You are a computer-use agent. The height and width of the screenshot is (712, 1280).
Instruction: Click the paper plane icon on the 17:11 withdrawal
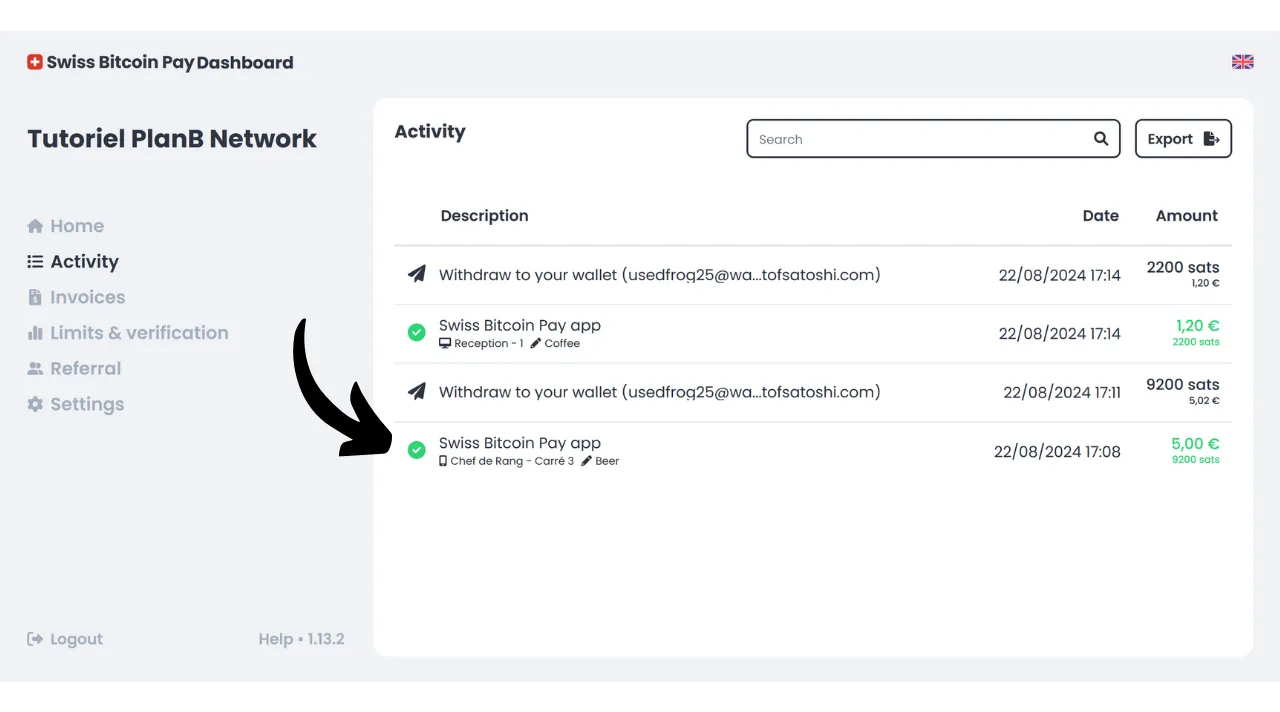[417, 392]
